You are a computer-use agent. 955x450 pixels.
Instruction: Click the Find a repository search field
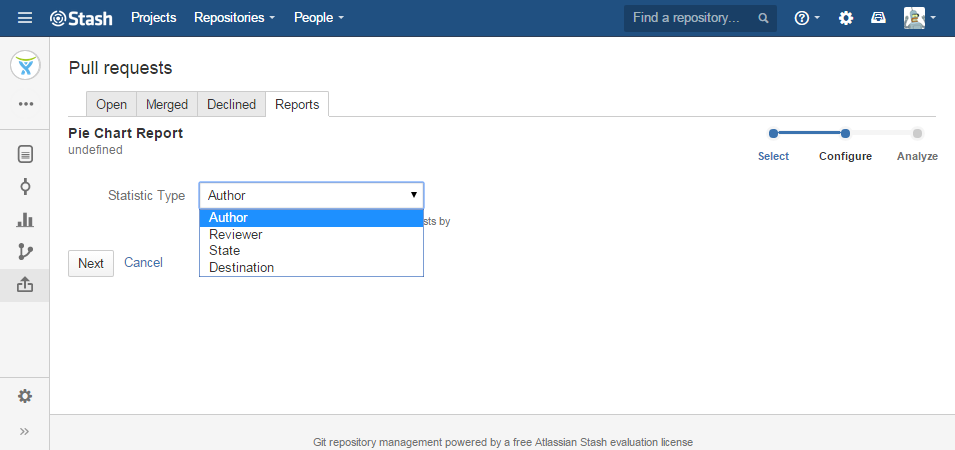693,18
